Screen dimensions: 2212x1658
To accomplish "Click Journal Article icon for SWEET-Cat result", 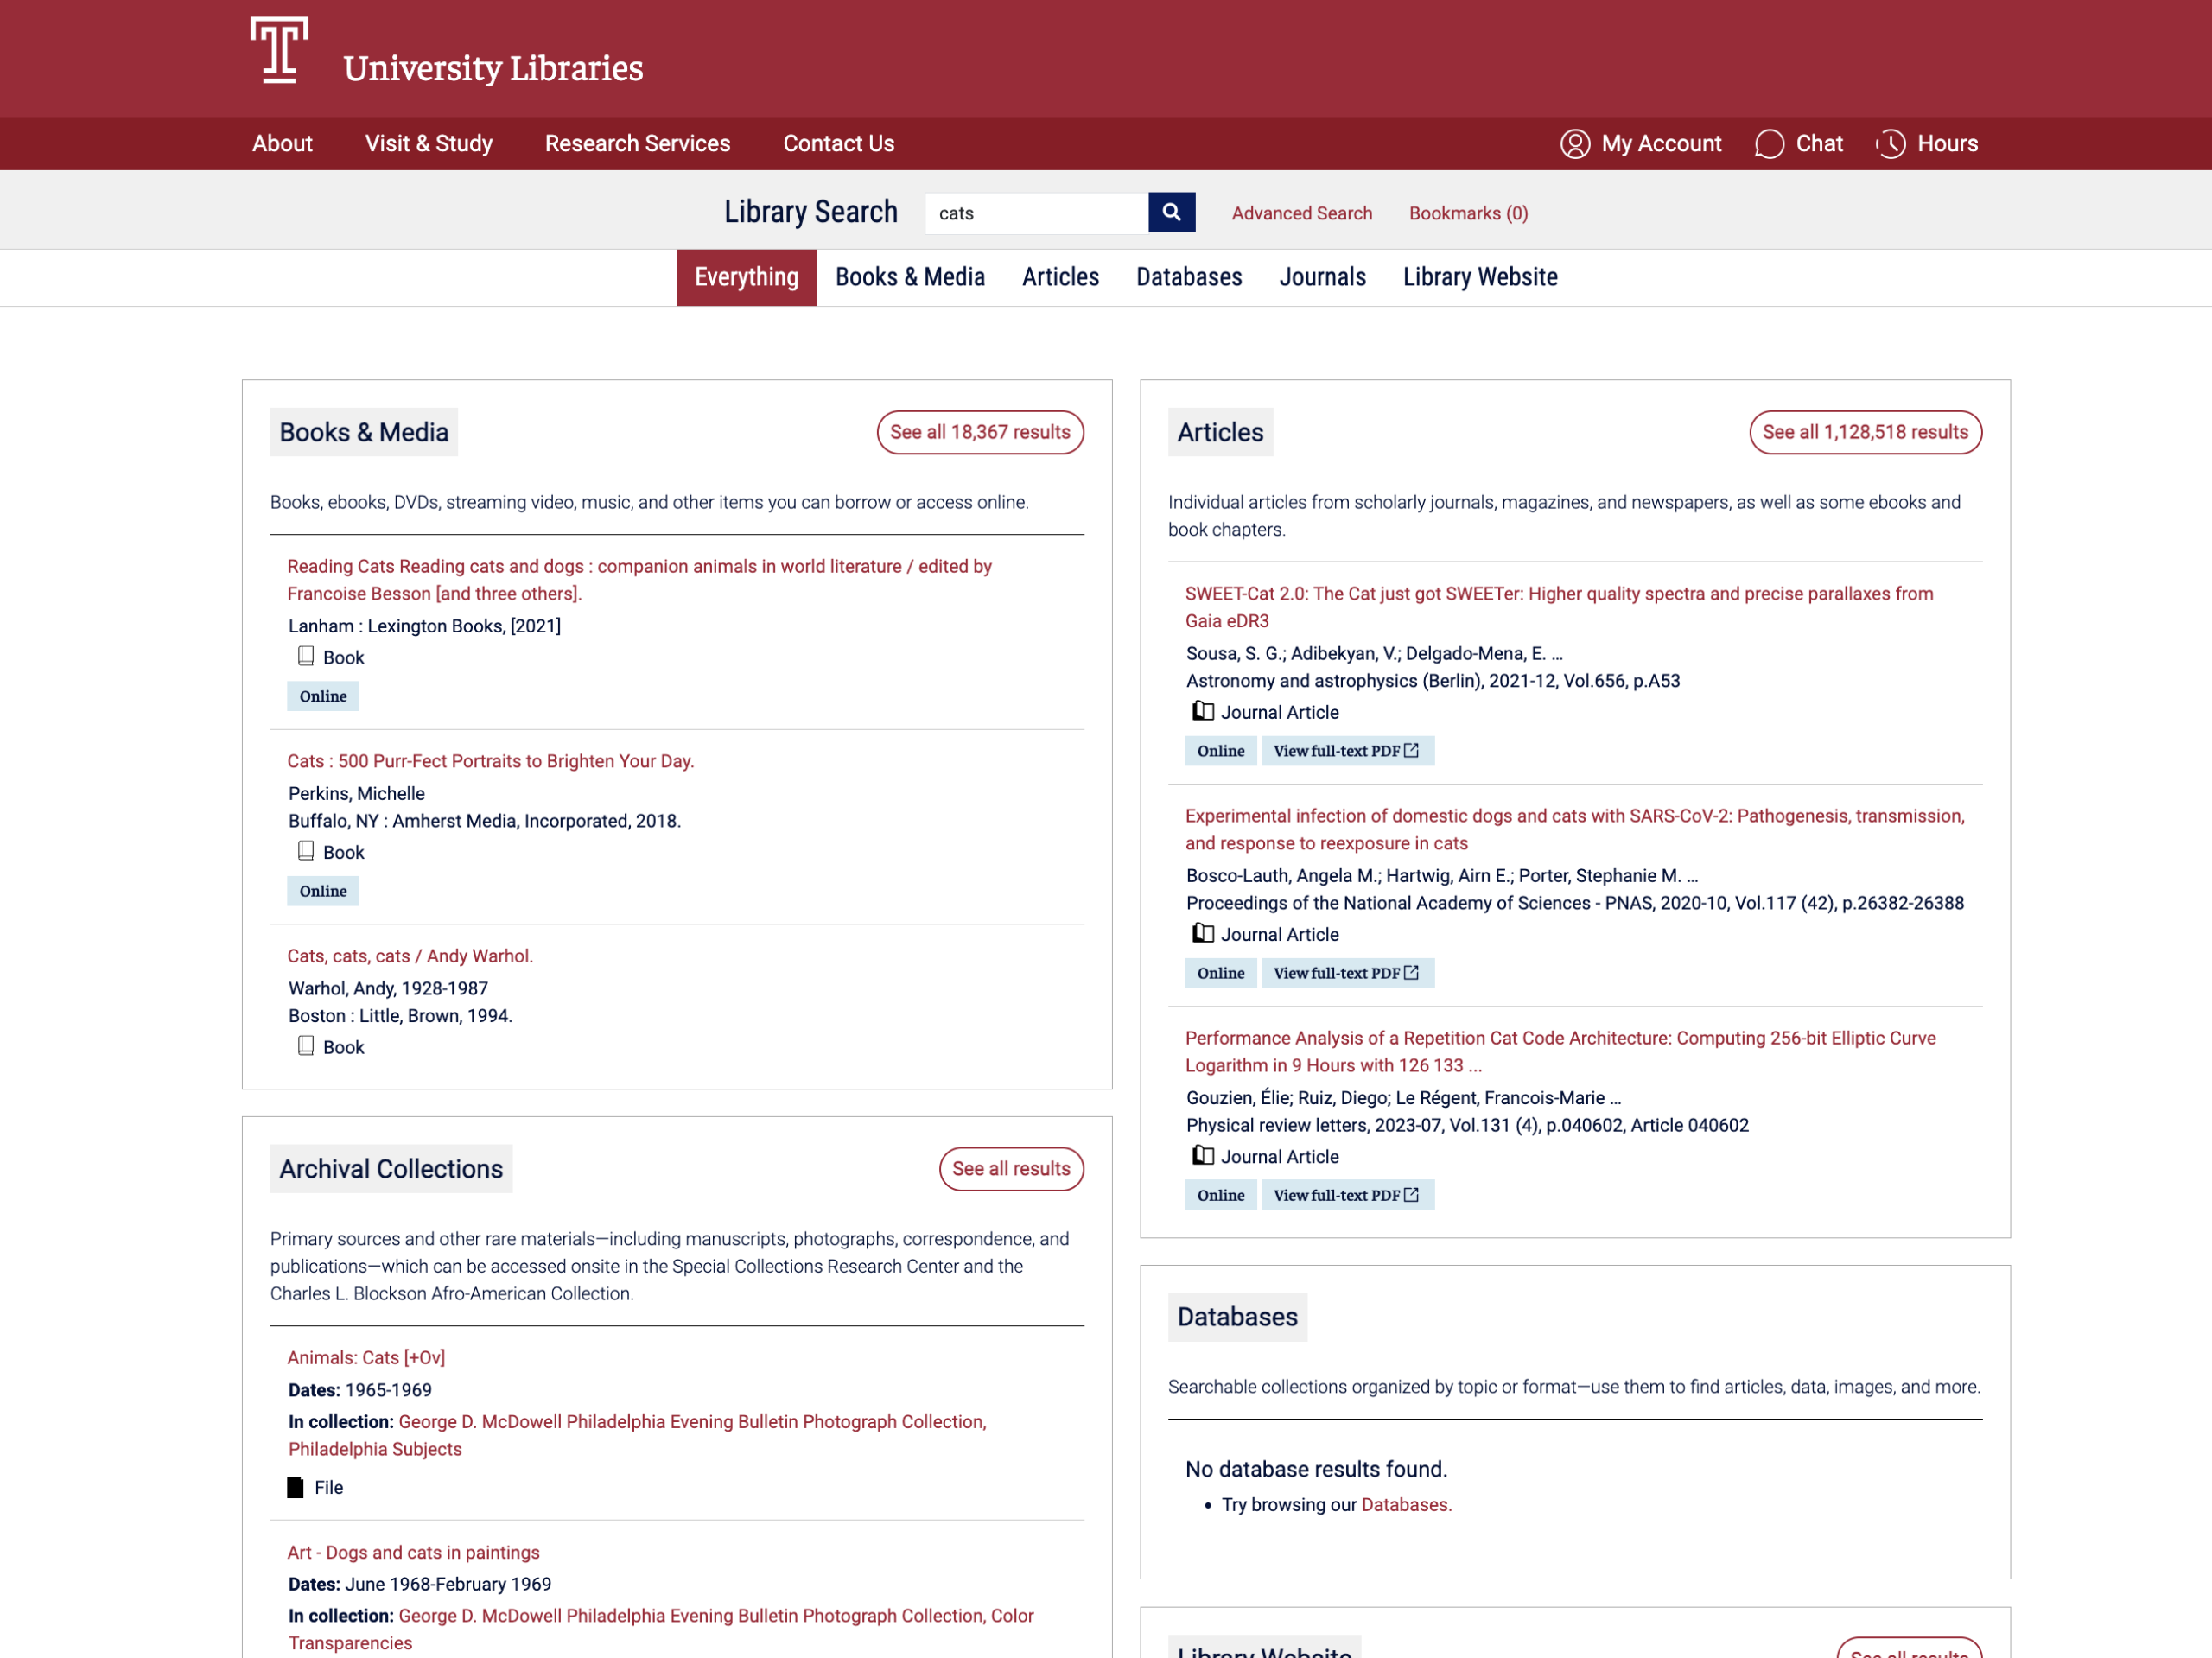I will tap(1203, 711).
